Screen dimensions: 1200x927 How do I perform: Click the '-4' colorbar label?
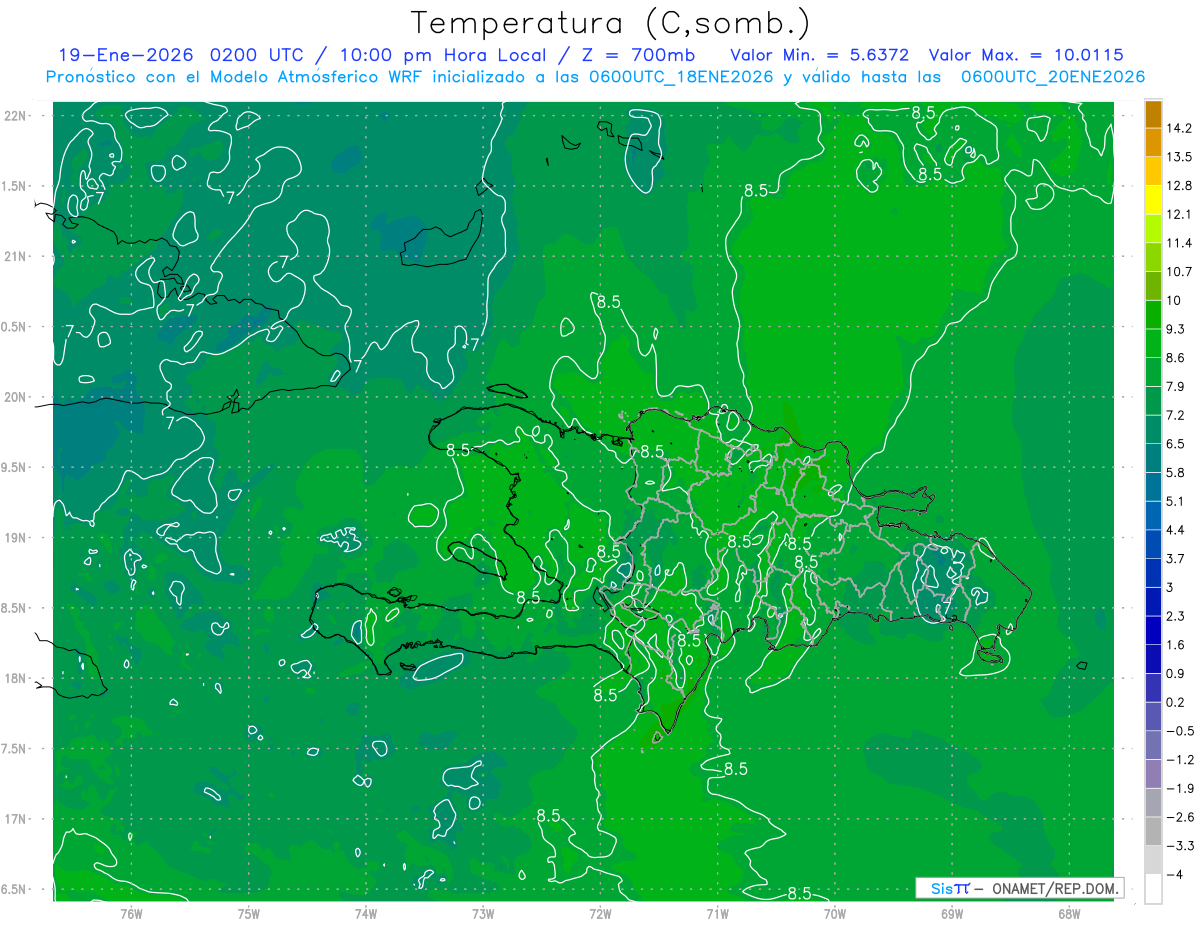[1175, 874]
